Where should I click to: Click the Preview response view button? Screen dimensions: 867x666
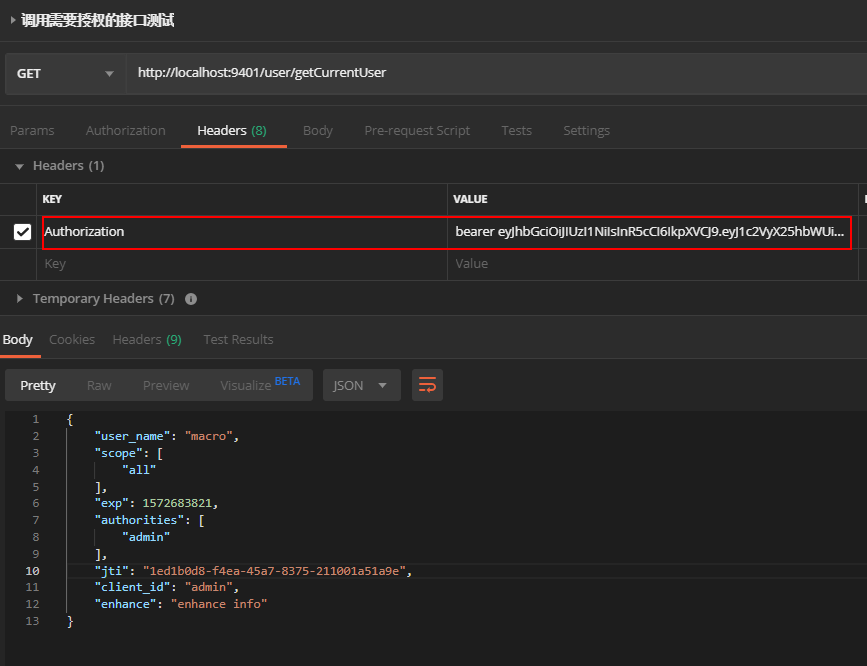point(166,385)
